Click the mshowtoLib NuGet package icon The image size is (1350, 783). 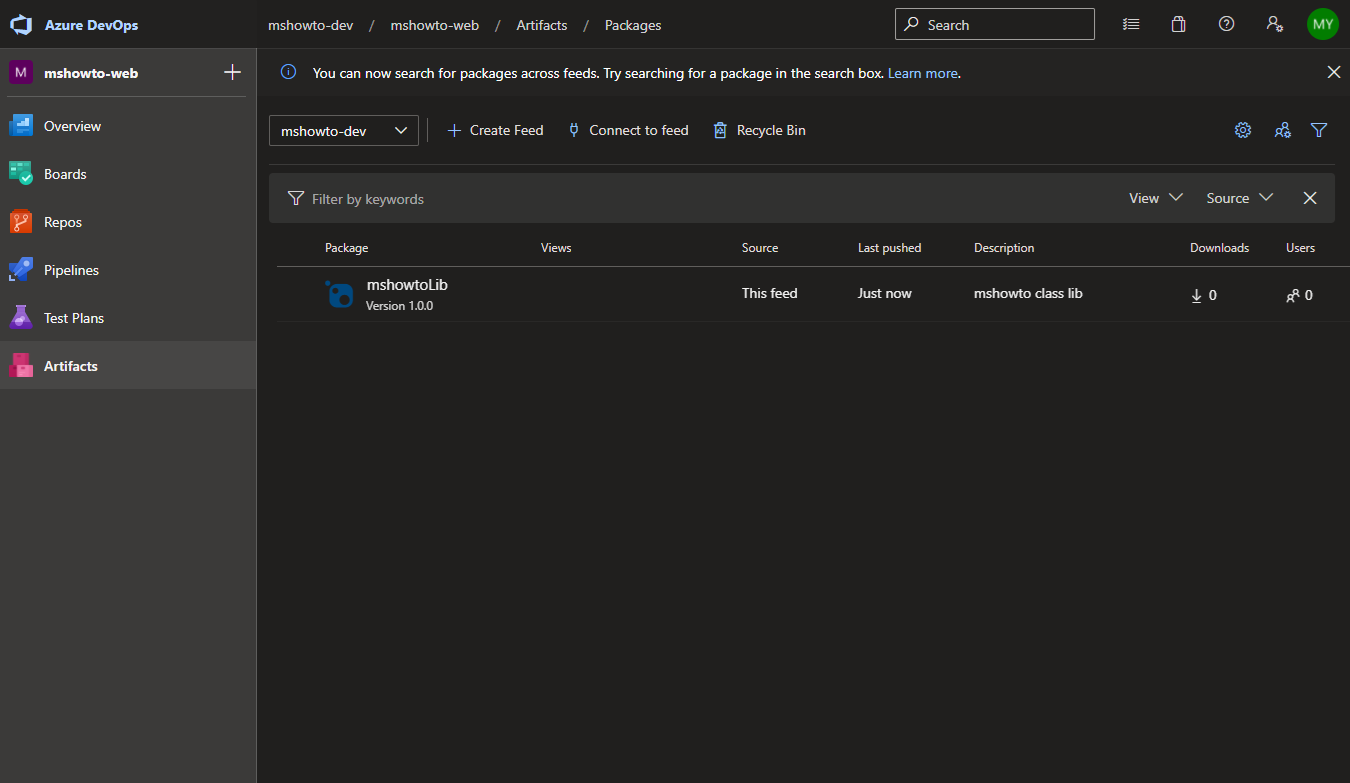pyautogui.click(x=339, y=294)
